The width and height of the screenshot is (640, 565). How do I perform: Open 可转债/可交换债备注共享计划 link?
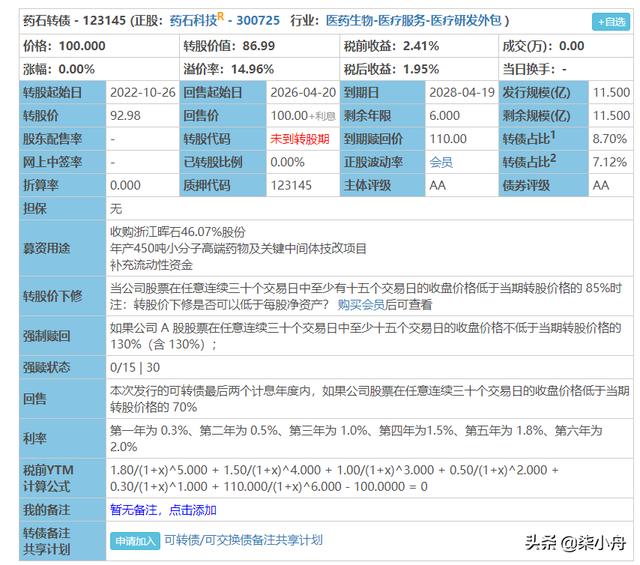[x=243, y=540]
